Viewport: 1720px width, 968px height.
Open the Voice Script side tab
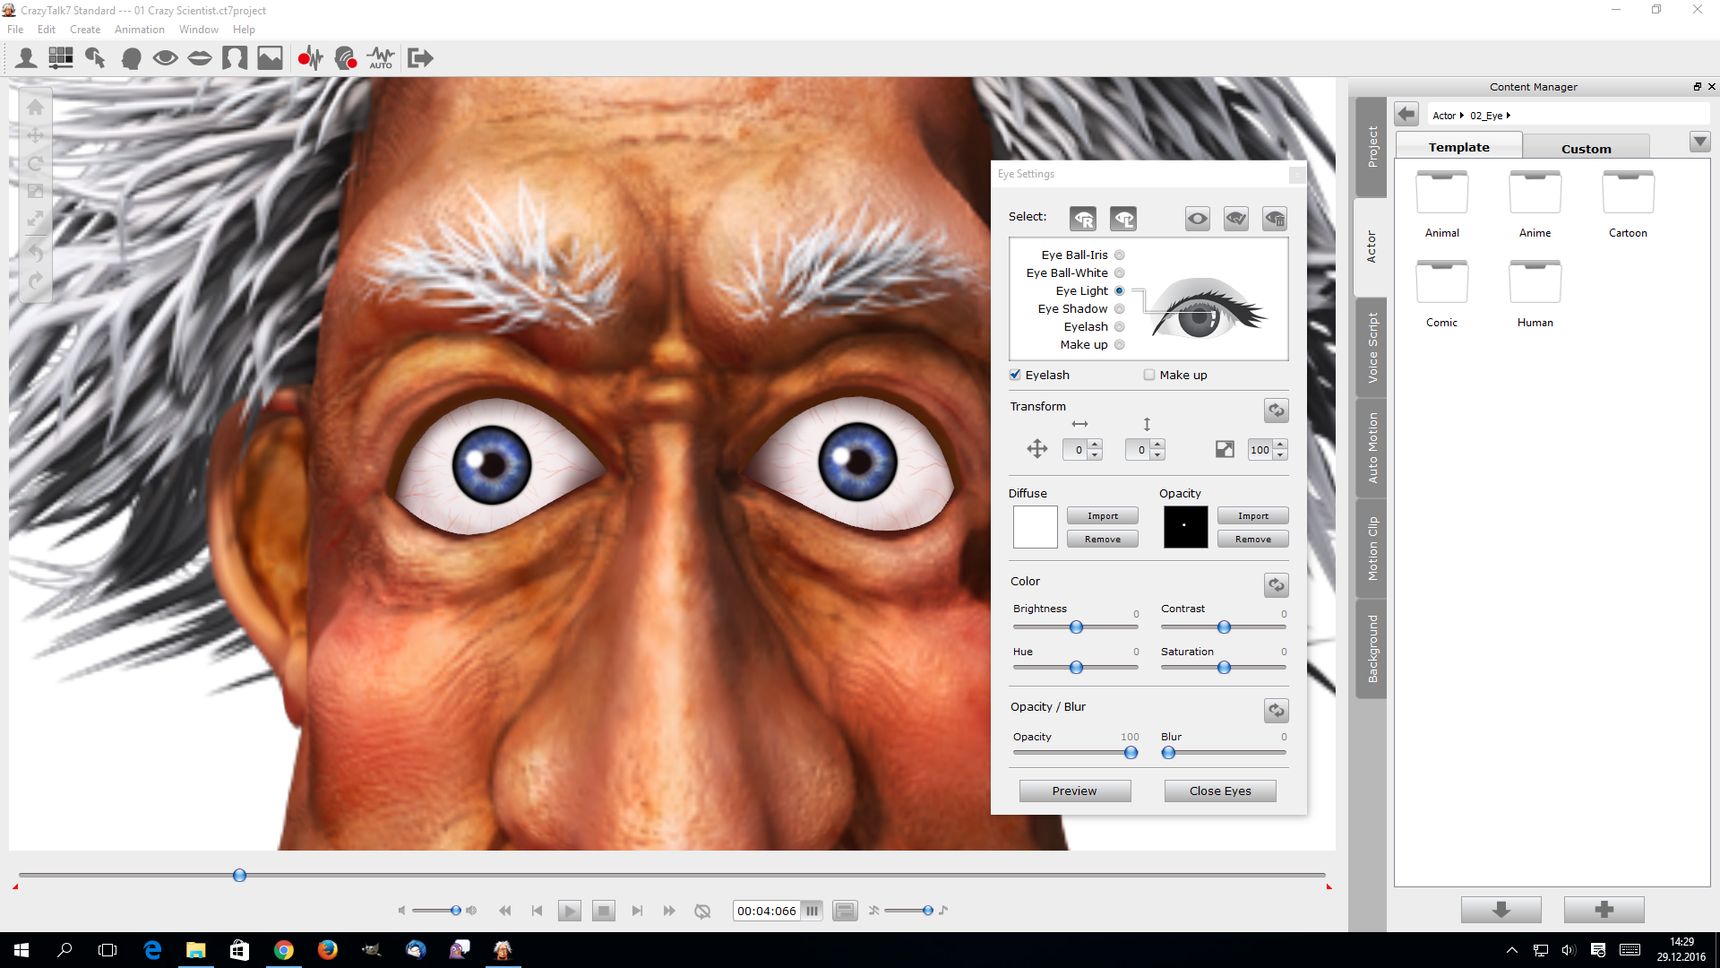pos(1372,347)
